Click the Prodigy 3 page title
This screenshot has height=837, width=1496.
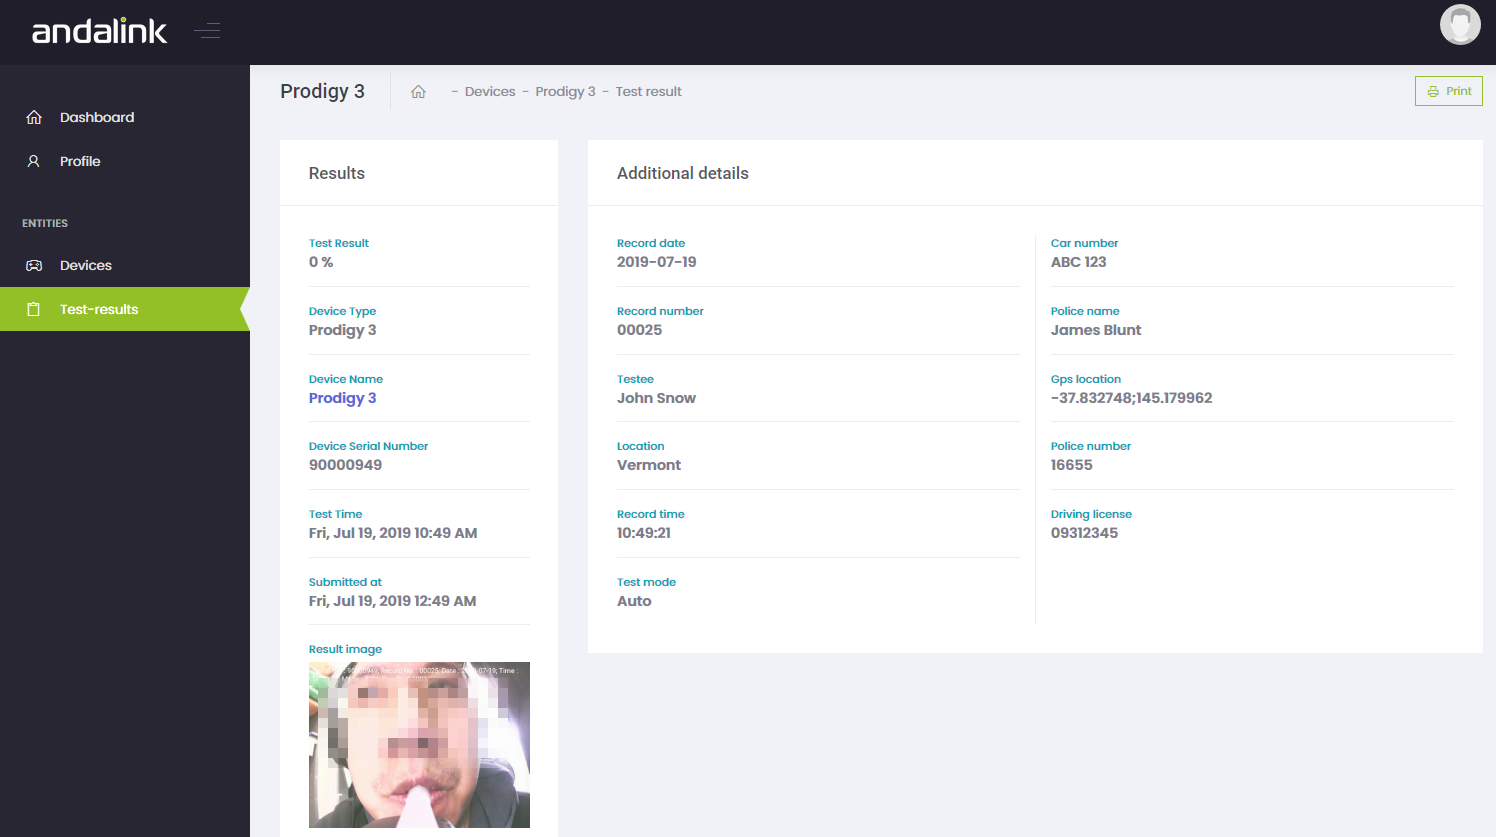(x=322, y=91)
